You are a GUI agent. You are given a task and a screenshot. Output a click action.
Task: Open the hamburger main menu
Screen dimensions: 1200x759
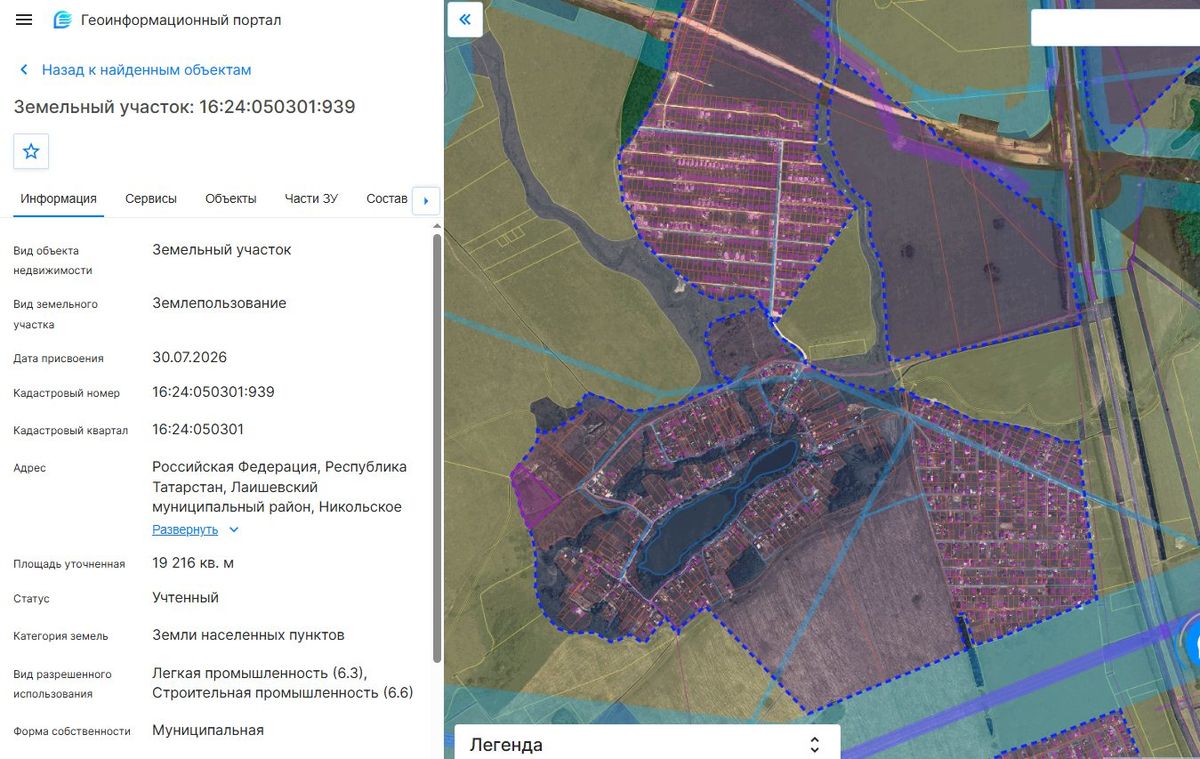[x=25, y=20]
